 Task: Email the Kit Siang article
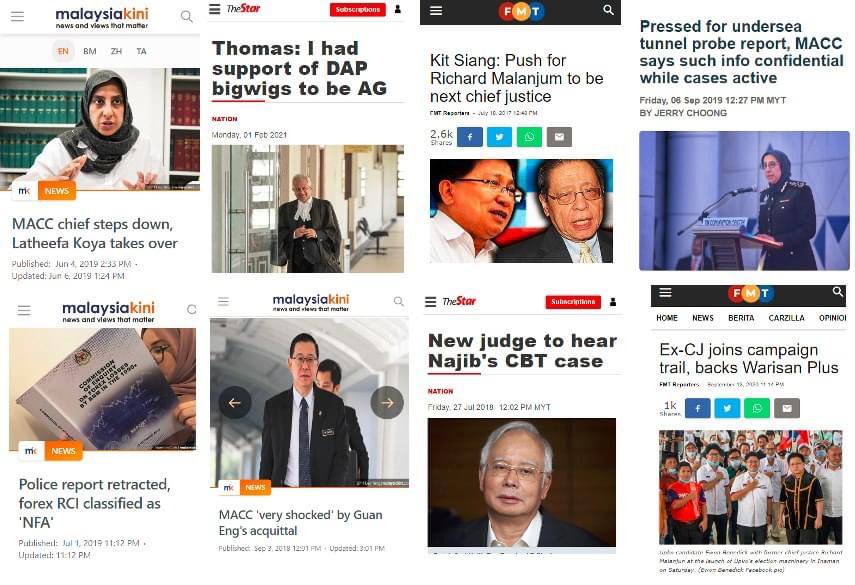point(559,137)
